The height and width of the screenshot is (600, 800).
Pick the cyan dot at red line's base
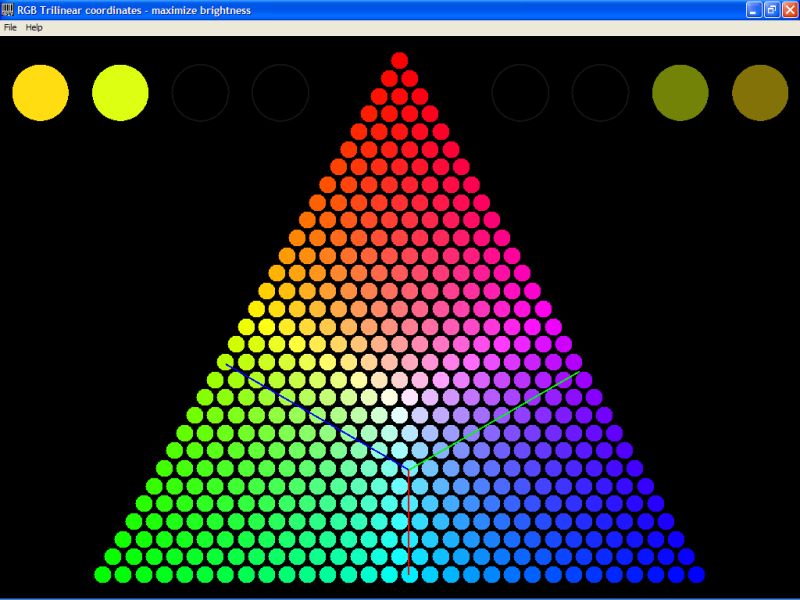pyautogui.click(x=409, y=574)
